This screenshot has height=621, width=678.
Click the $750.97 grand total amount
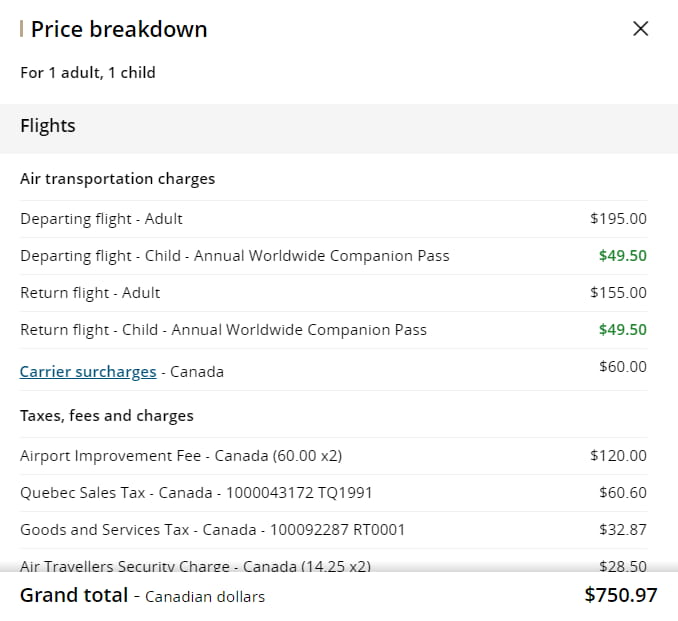click(620, 596)
